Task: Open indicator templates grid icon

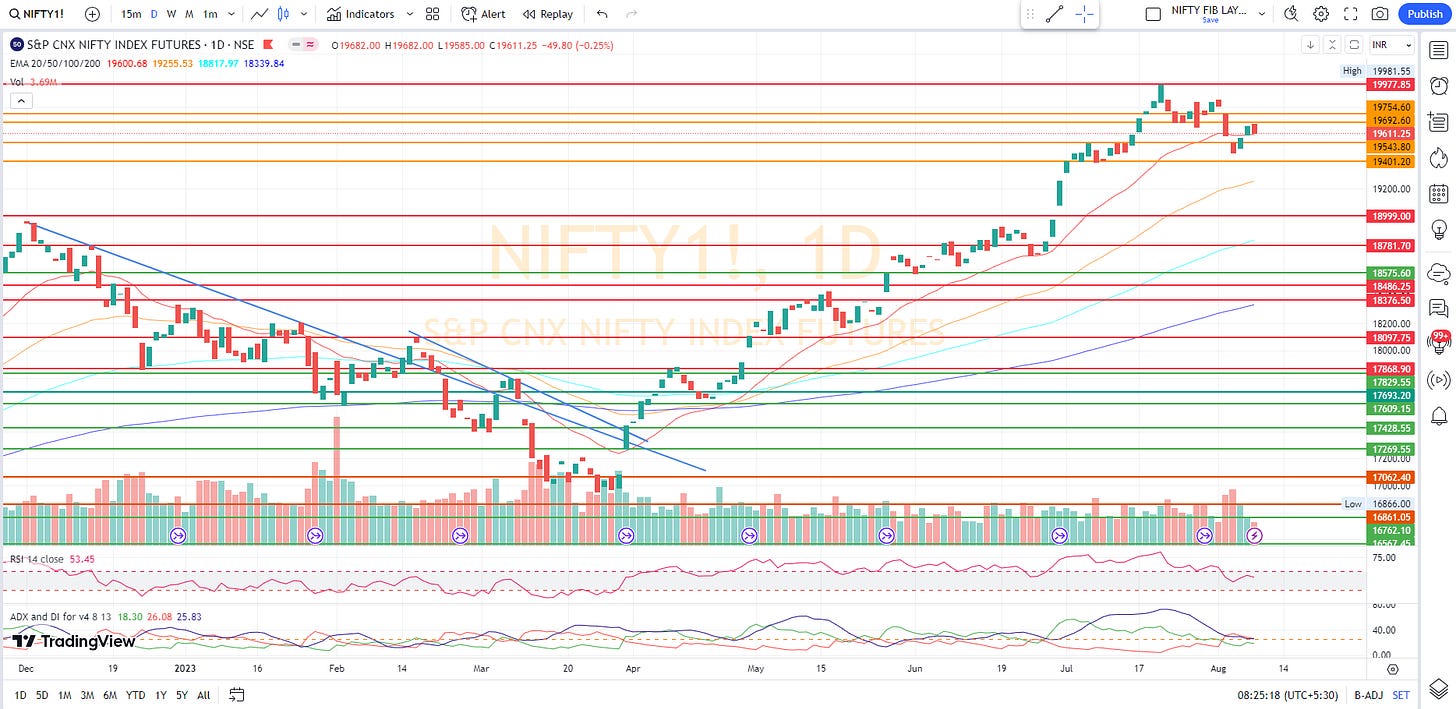Action: pos(432,14)
